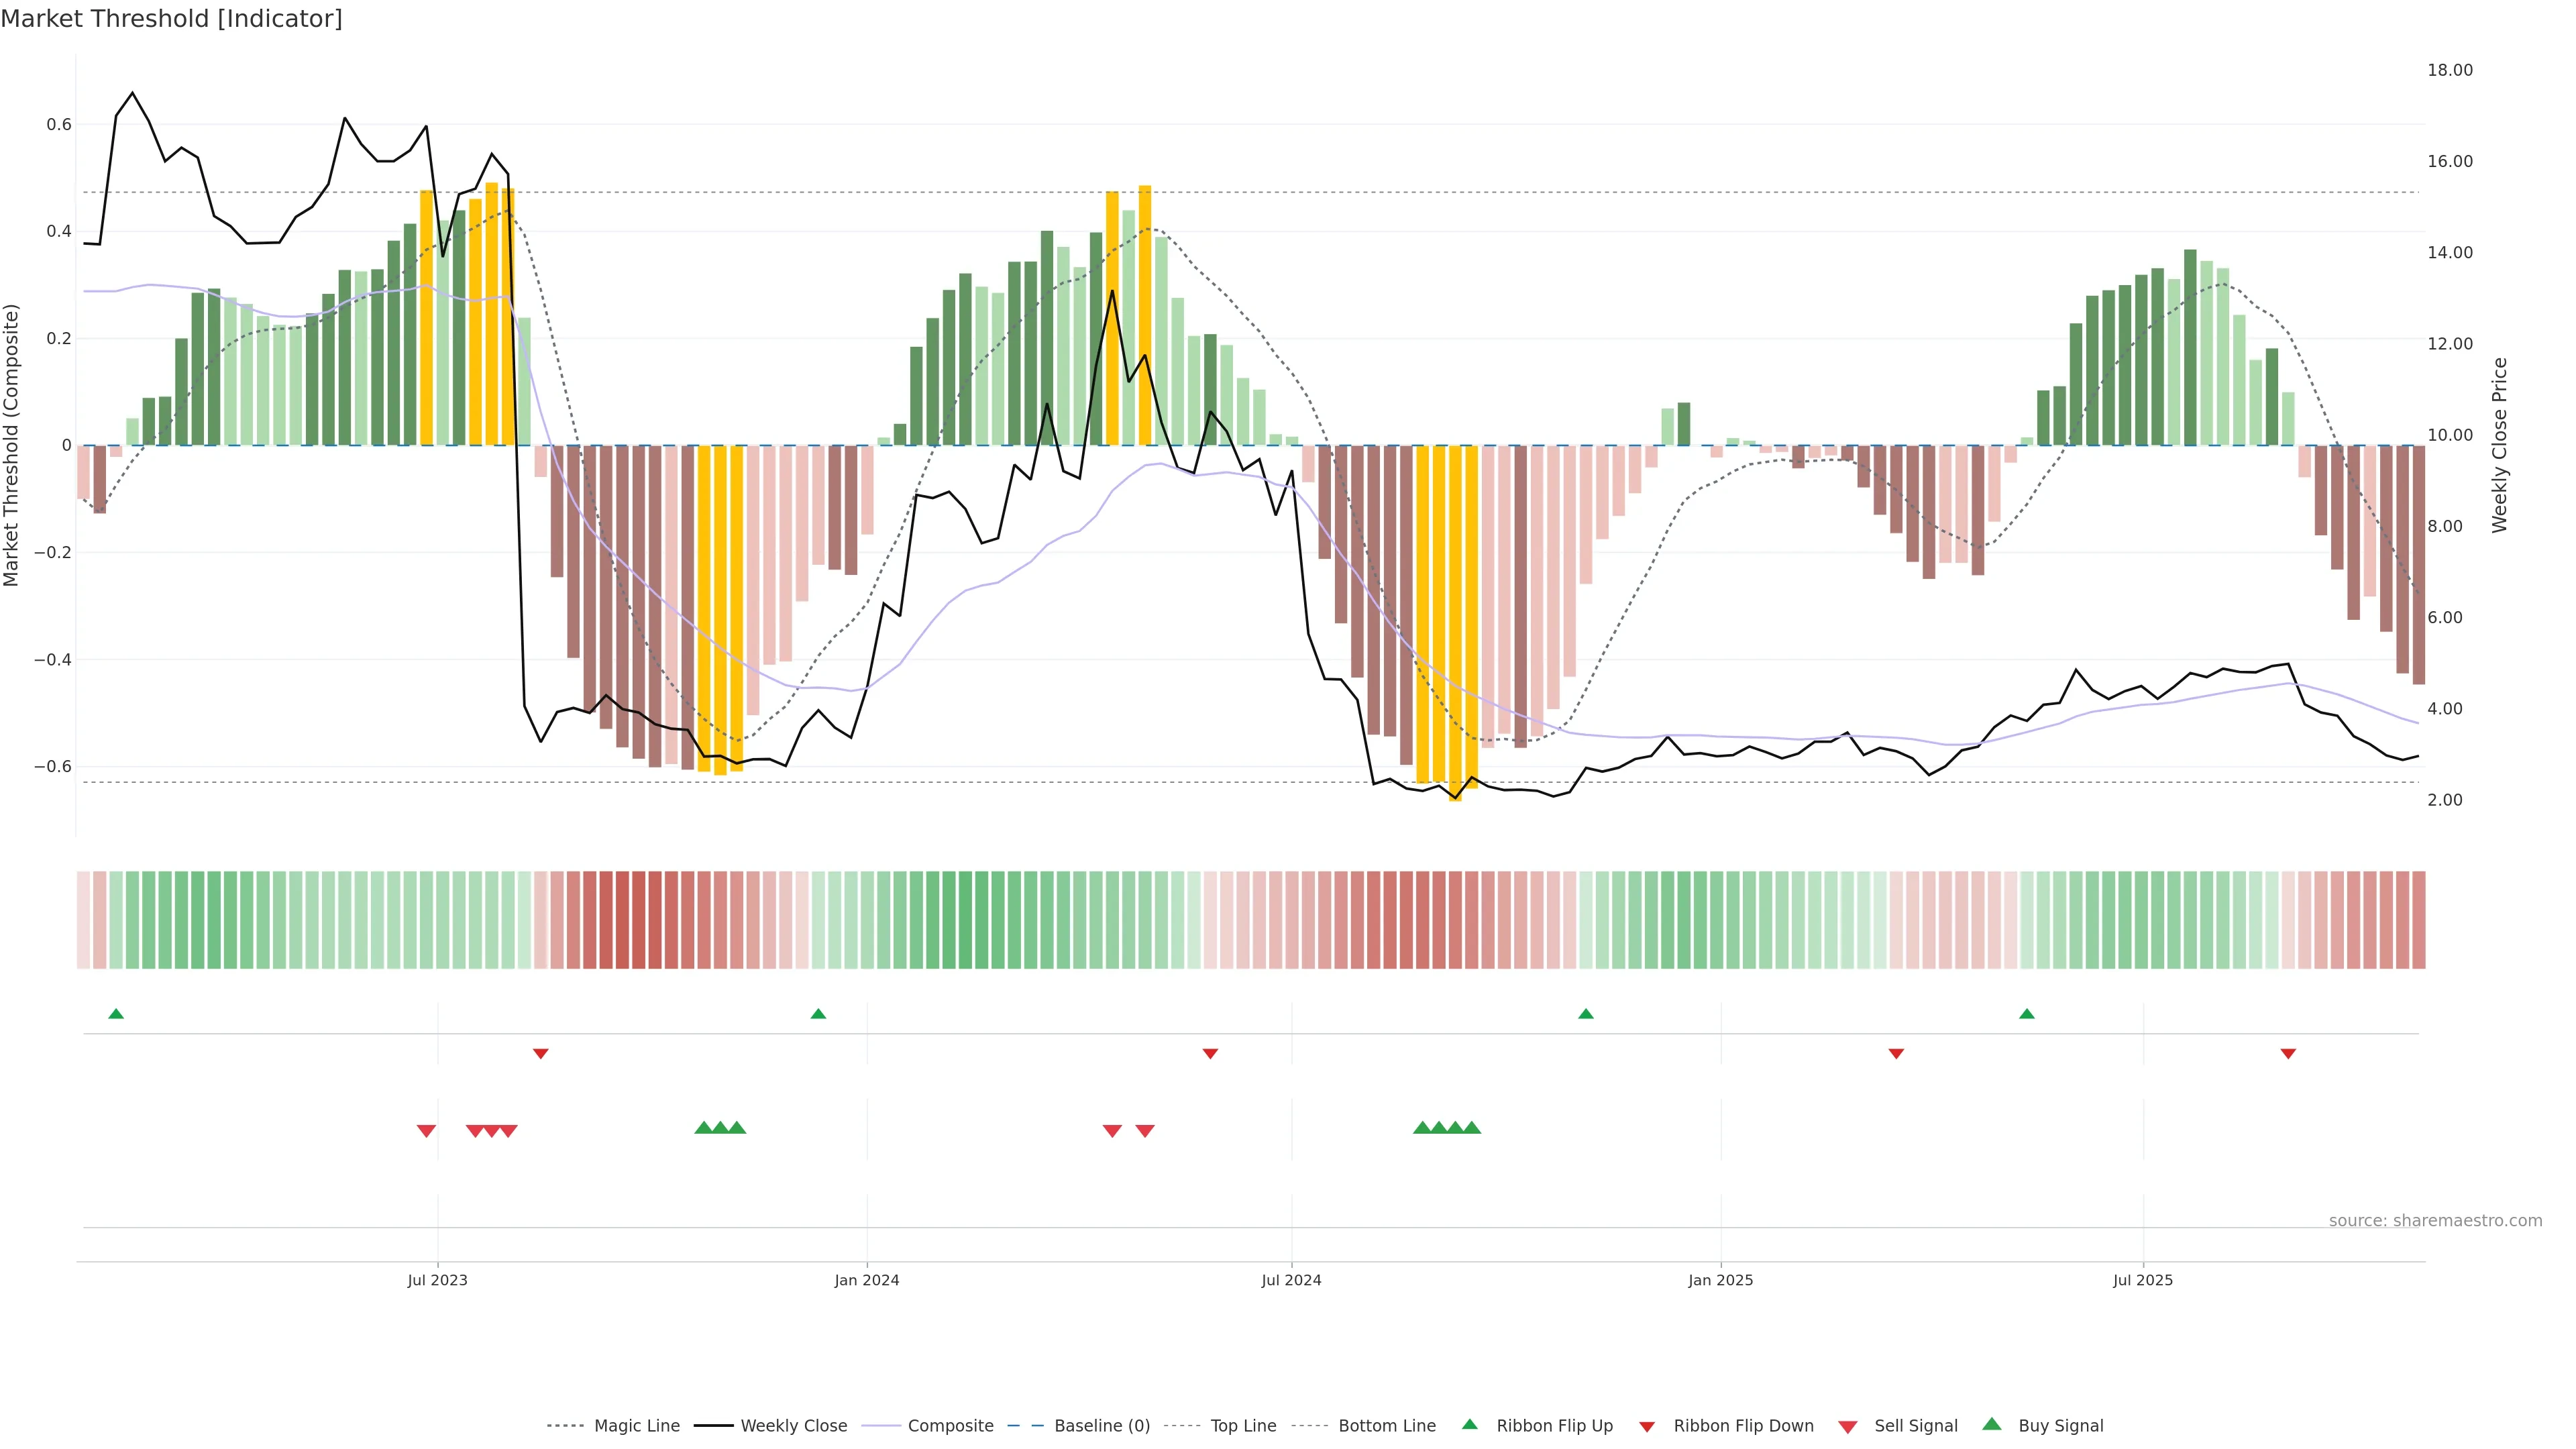Screen dimensions: 2576x1449
Task: Click Ribbon Flip Down marker just before Jul 2024
Action: (x=1210, y=1053)
